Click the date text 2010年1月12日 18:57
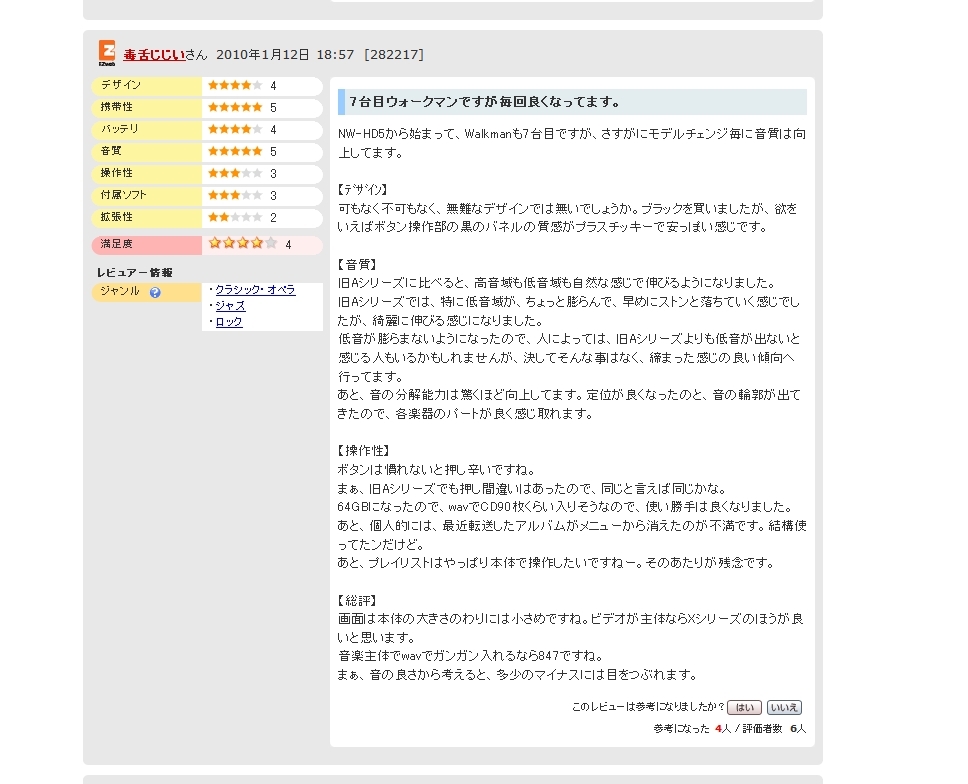 tap(285, 55)
